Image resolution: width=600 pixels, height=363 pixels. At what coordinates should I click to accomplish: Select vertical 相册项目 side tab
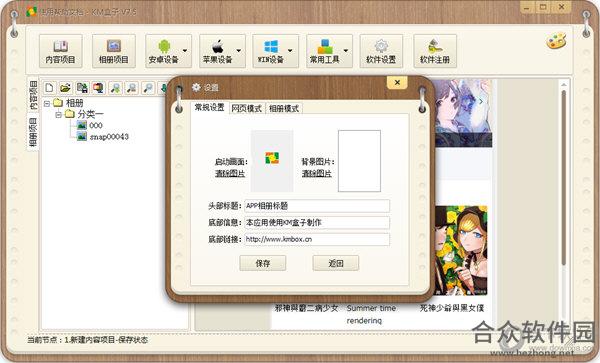33,132
